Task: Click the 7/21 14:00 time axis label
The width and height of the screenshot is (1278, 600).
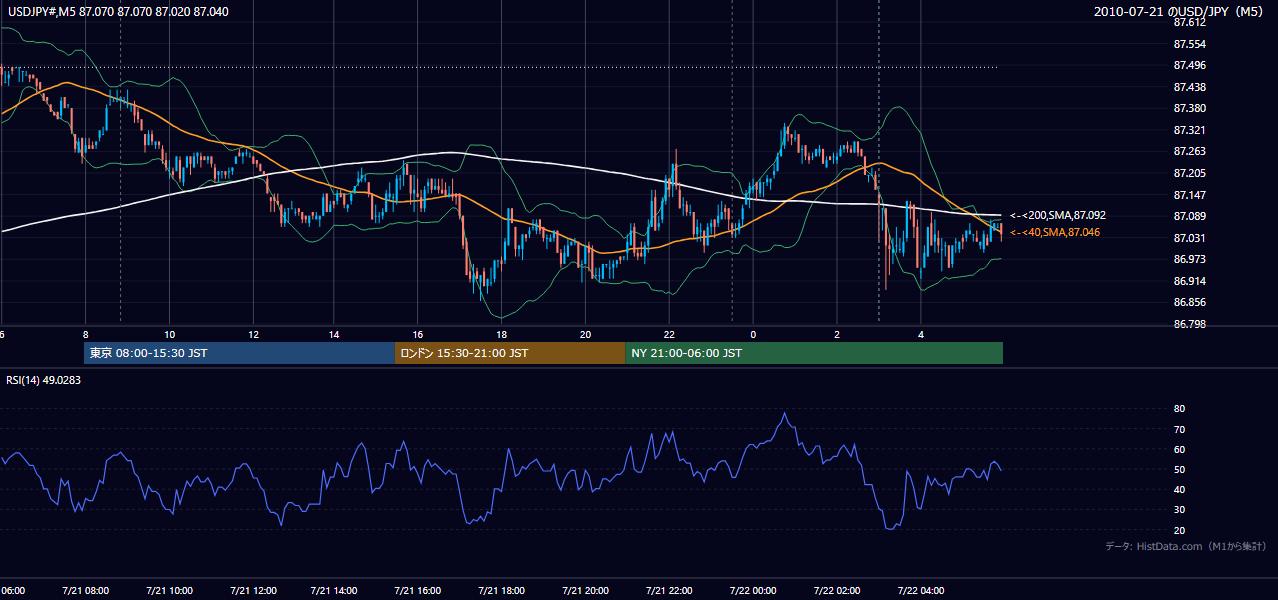Action: 335,590
